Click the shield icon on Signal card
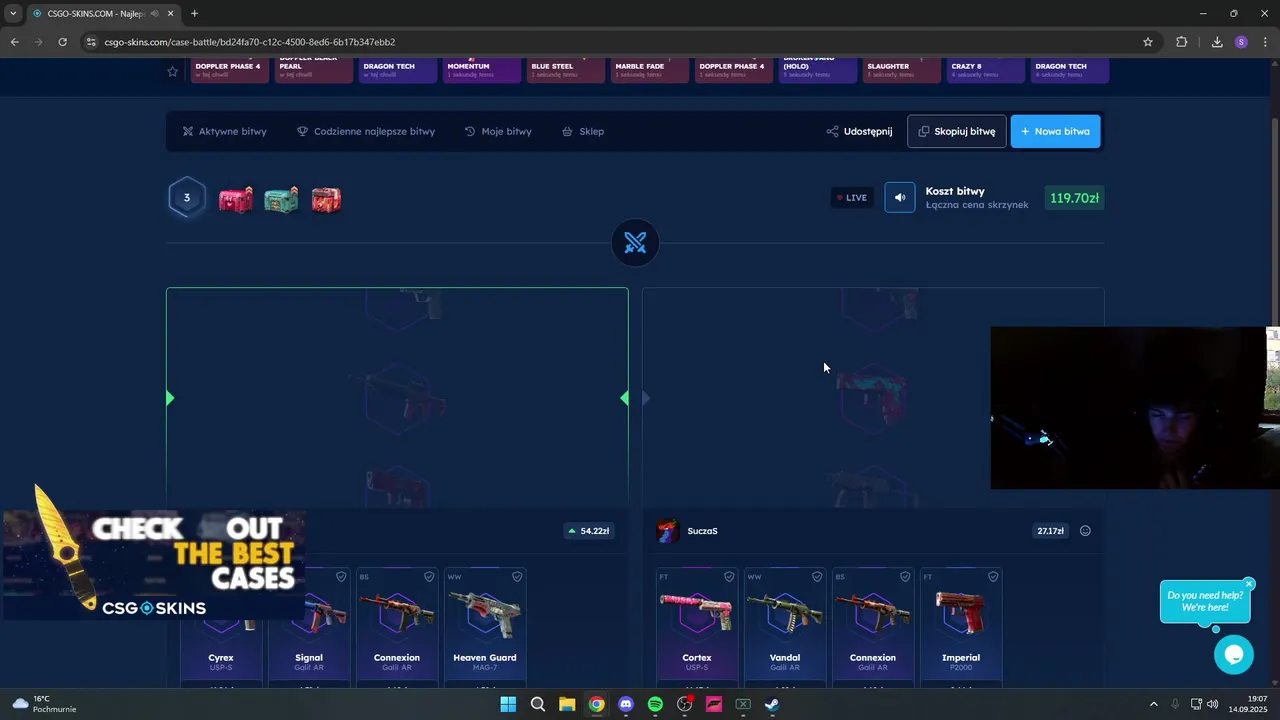Viewport: 1280px width, 720px height. 341,577
